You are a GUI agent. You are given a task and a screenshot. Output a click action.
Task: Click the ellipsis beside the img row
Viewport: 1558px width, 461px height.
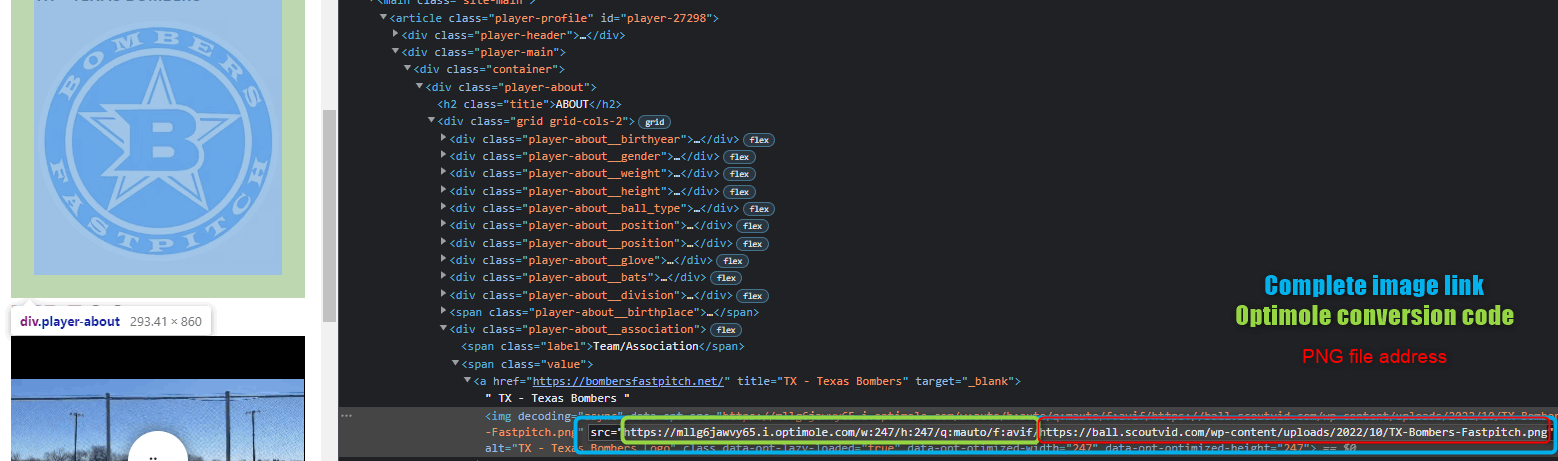point(346,415)
